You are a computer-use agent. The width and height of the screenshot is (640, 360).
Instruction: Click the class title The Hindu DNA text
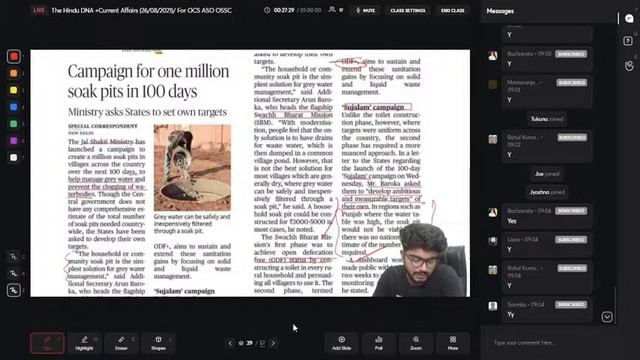tap(142, 10)
